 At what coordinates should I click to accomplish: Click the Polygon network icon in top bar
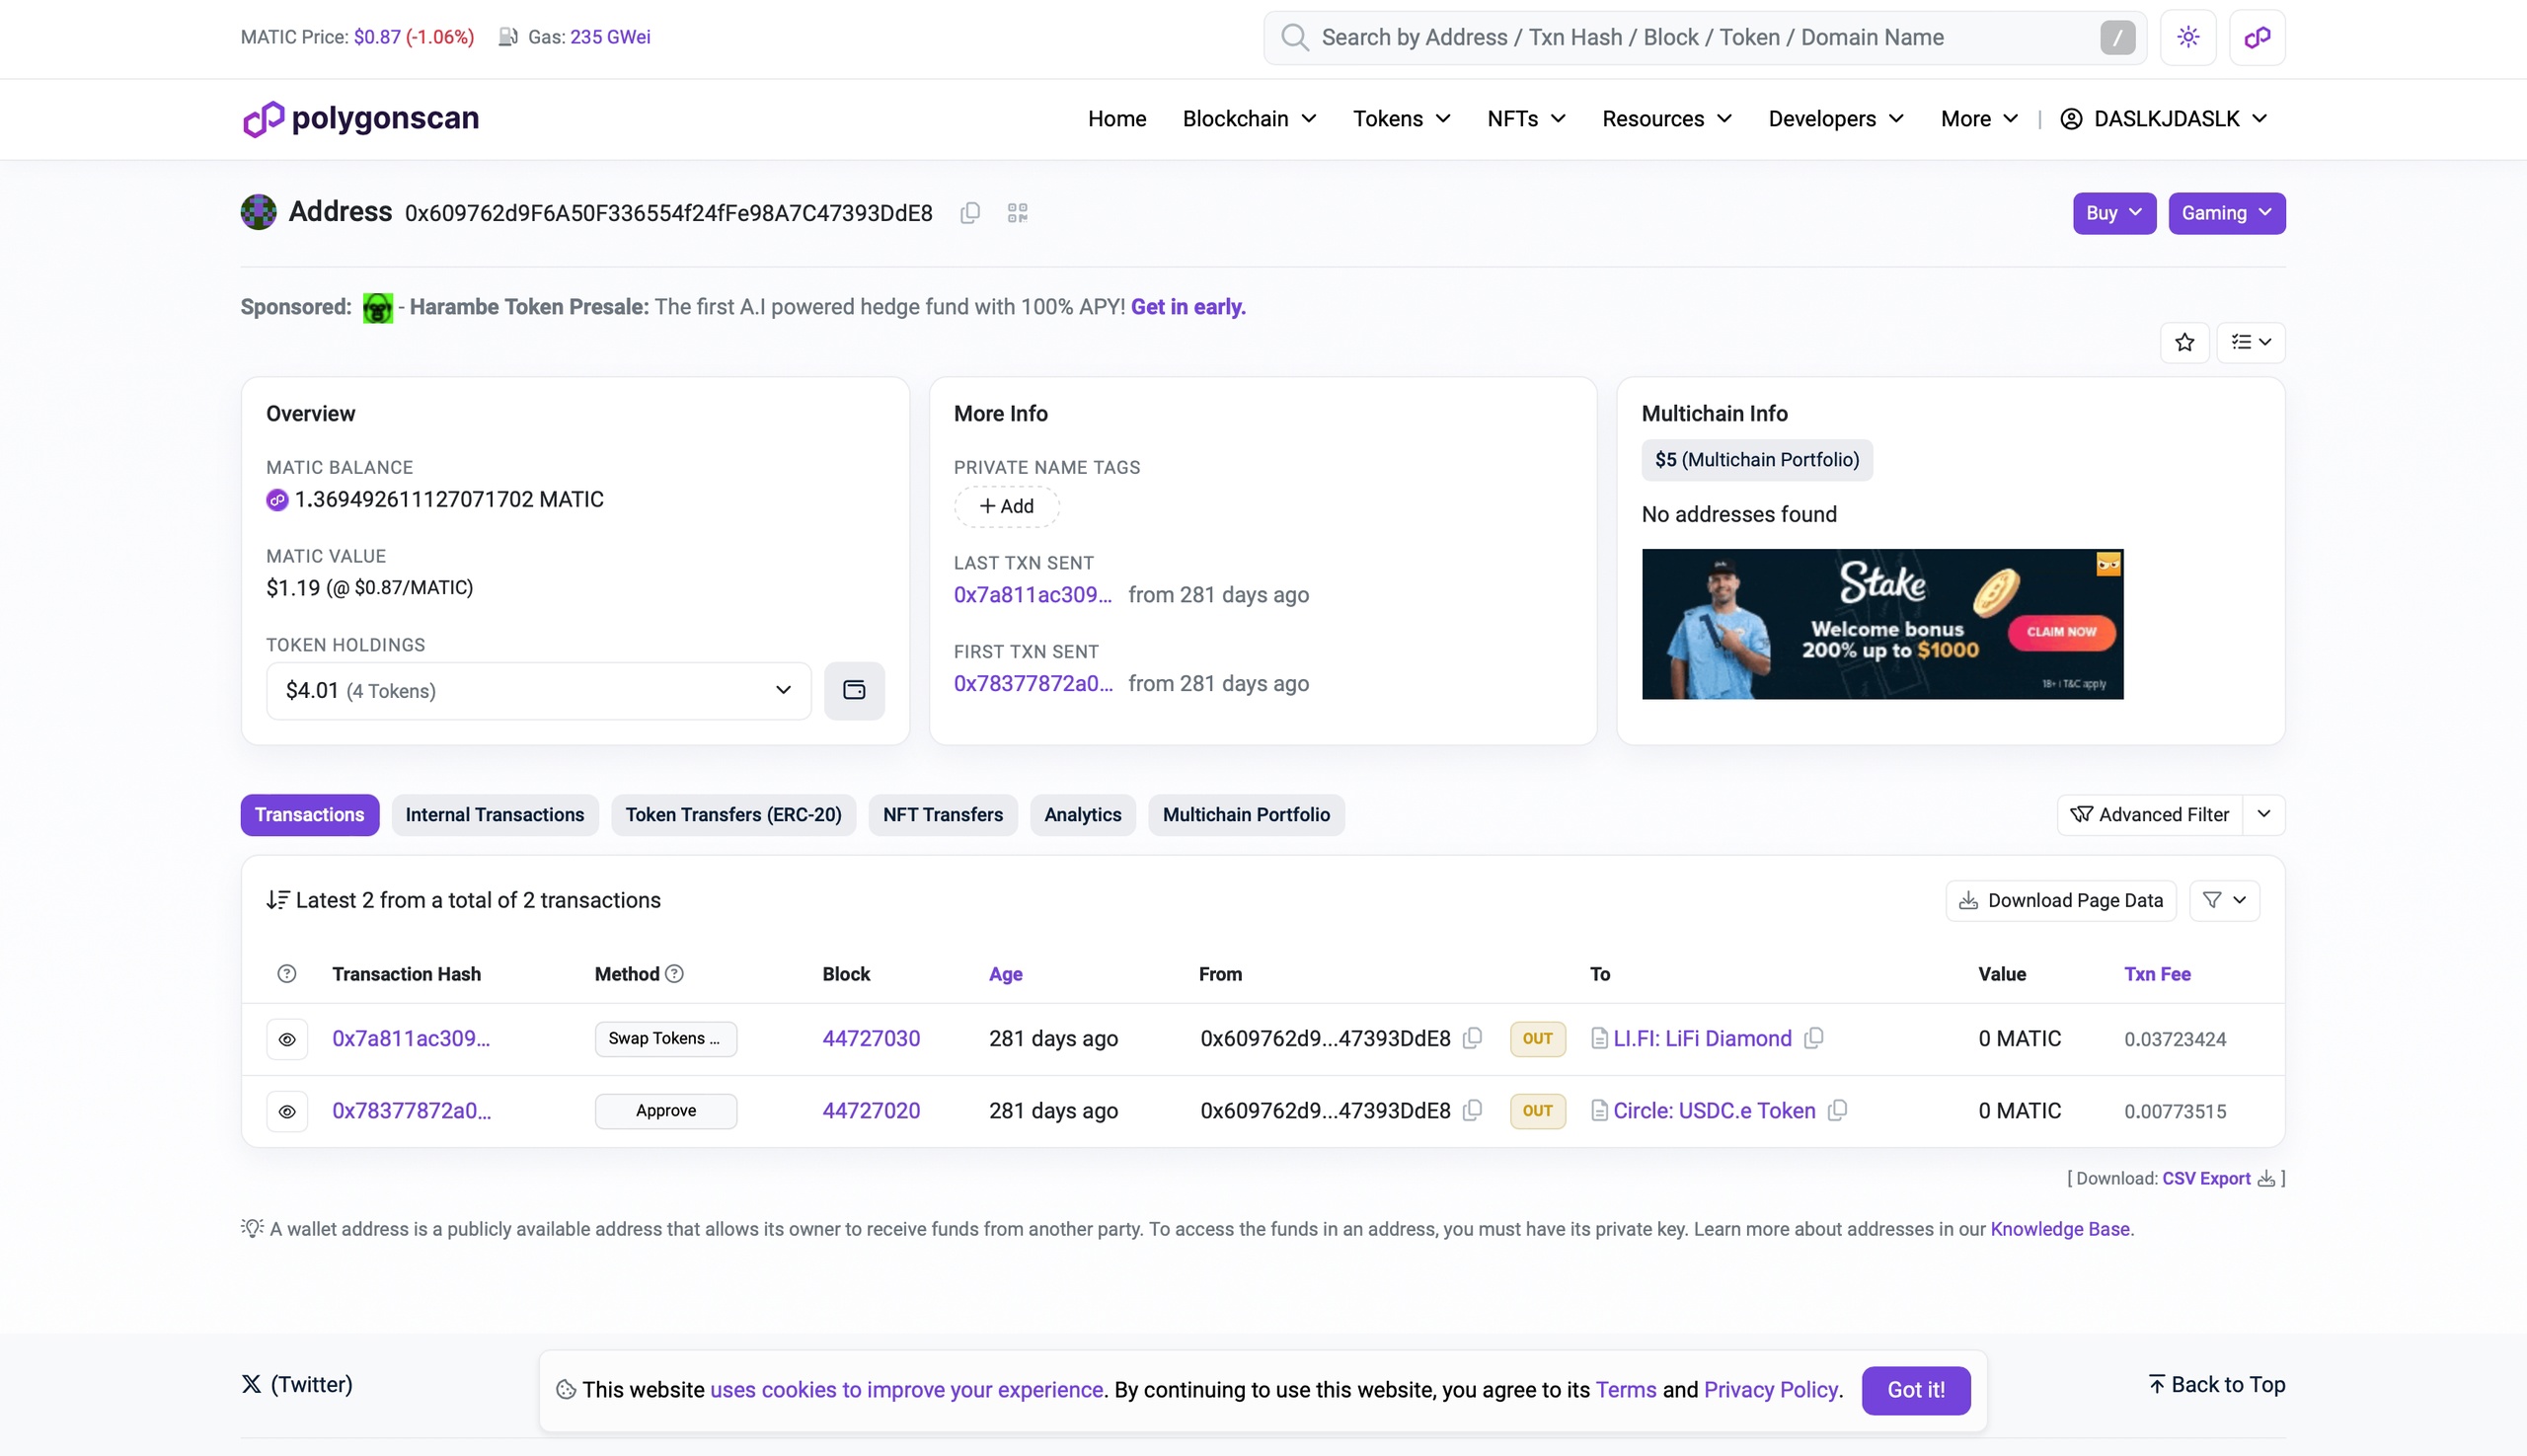[x=2257, y=37]
